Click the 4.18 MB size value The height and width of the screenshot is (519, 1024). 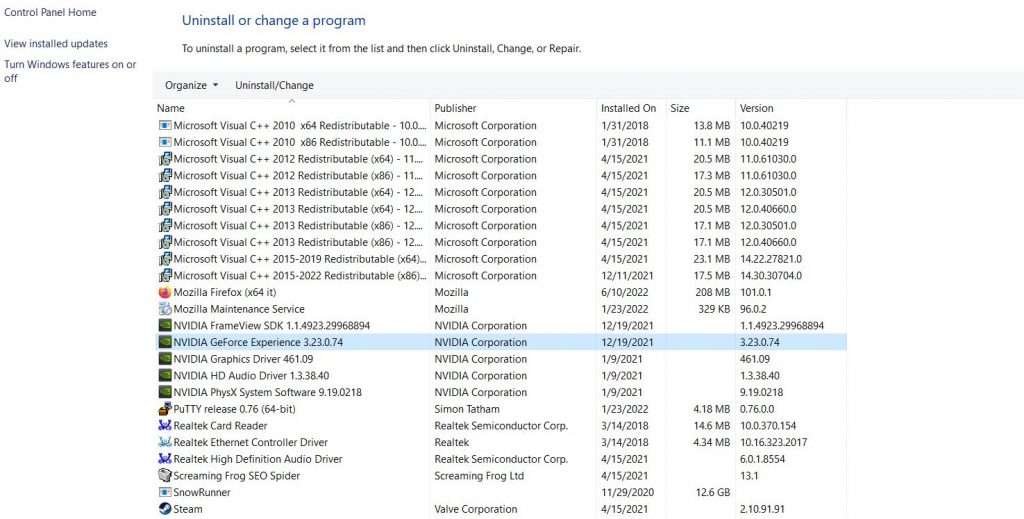pos(712,409)
